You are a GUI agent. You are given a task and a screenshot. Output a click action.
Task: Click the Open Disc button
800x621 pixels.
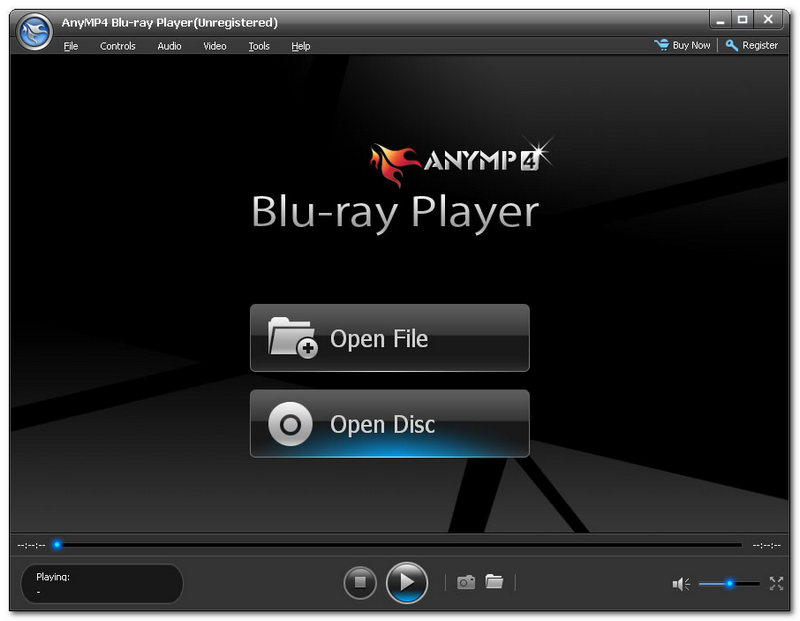pos(390,424)
